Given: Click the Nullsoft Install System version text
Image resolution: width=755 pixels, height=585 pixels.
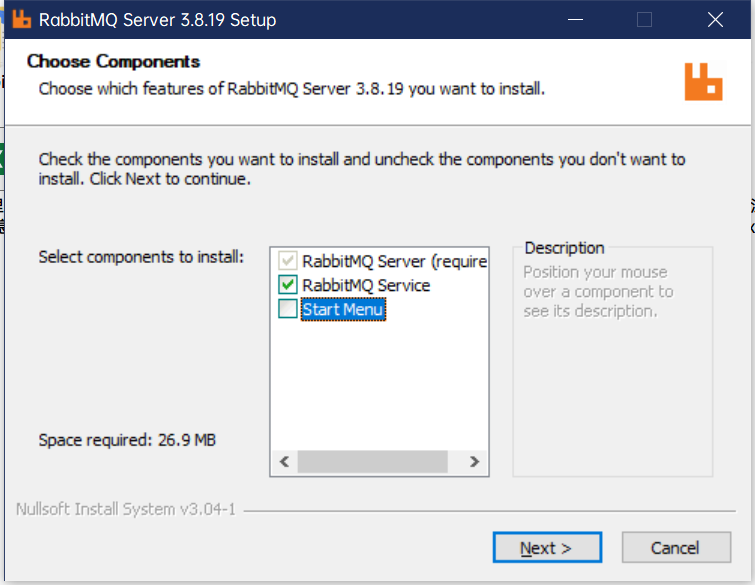Looking at the screenshot, I should click(x=126, y=510).
